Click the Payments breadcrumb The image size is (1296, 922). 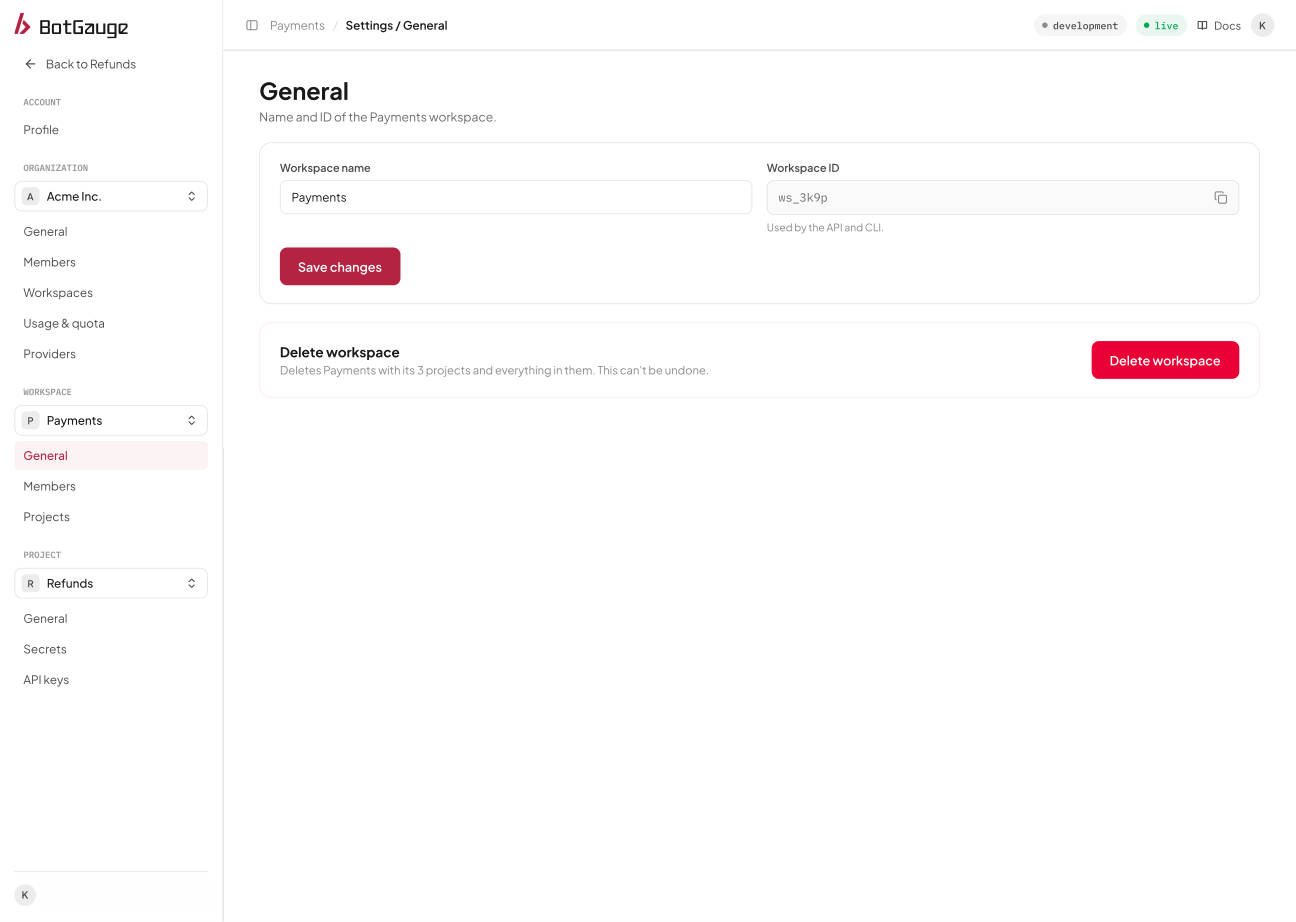pyautogui.click(x=297, y=25)
